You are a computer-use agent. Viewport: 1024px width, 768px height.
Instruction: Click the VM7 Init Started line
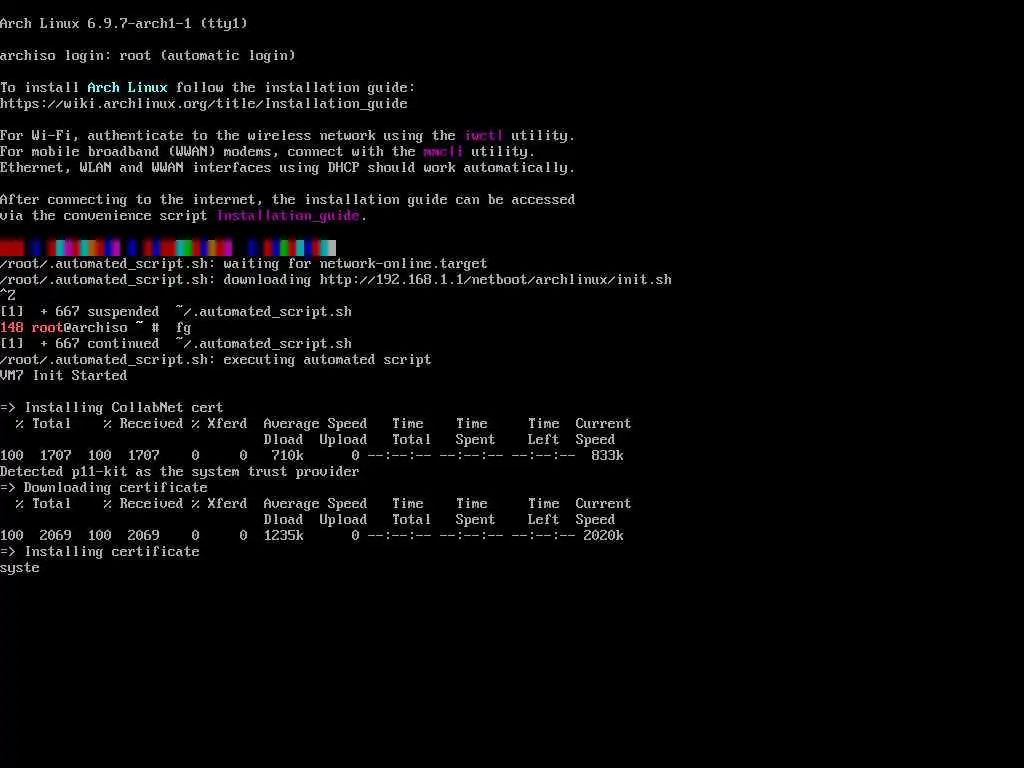coord(63,376)
